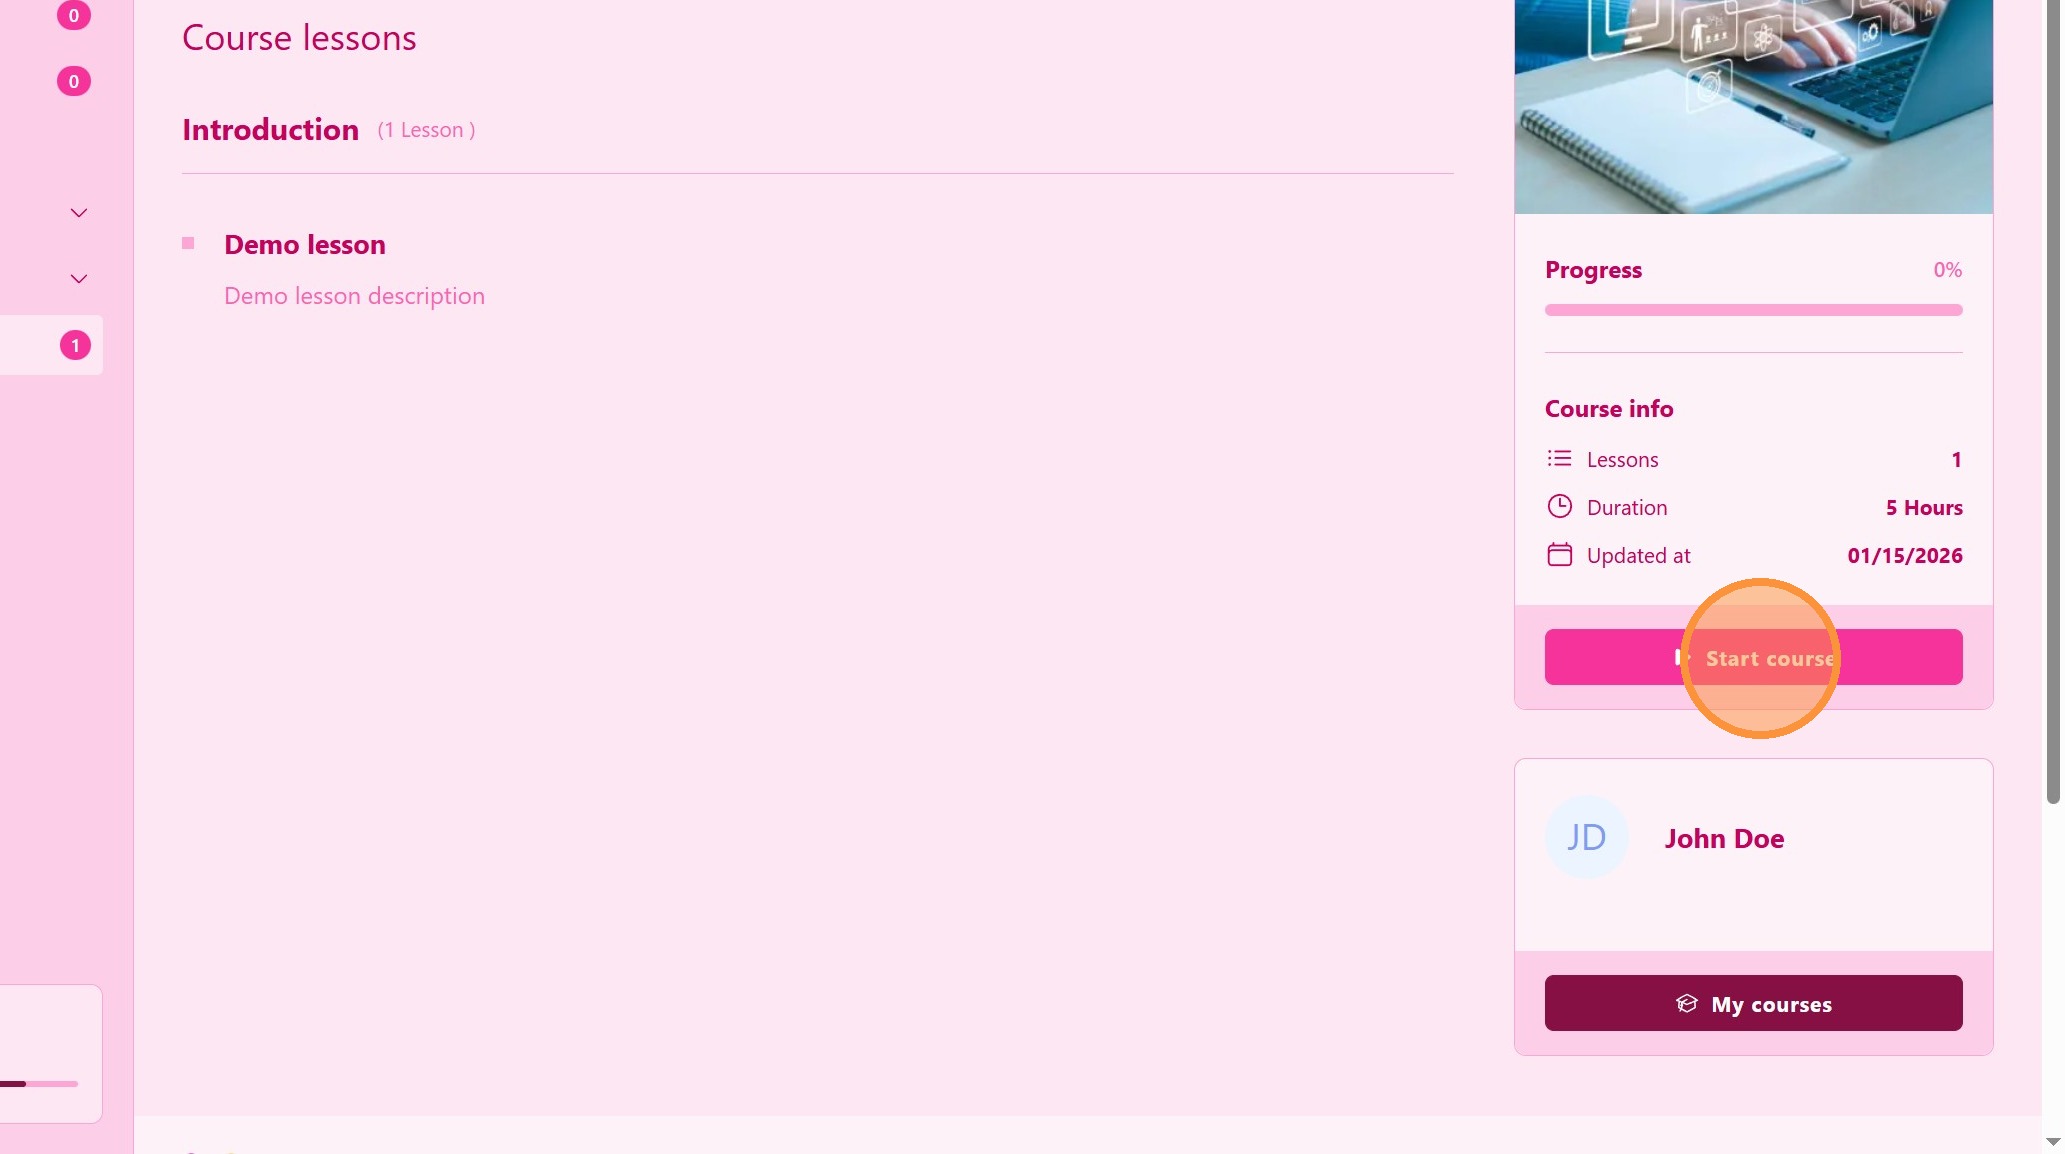This screenshot has height=1154, width=2065.
Task: Click the John Doe instructor name
Action: pyautogui.click(x=1724, y=839)
